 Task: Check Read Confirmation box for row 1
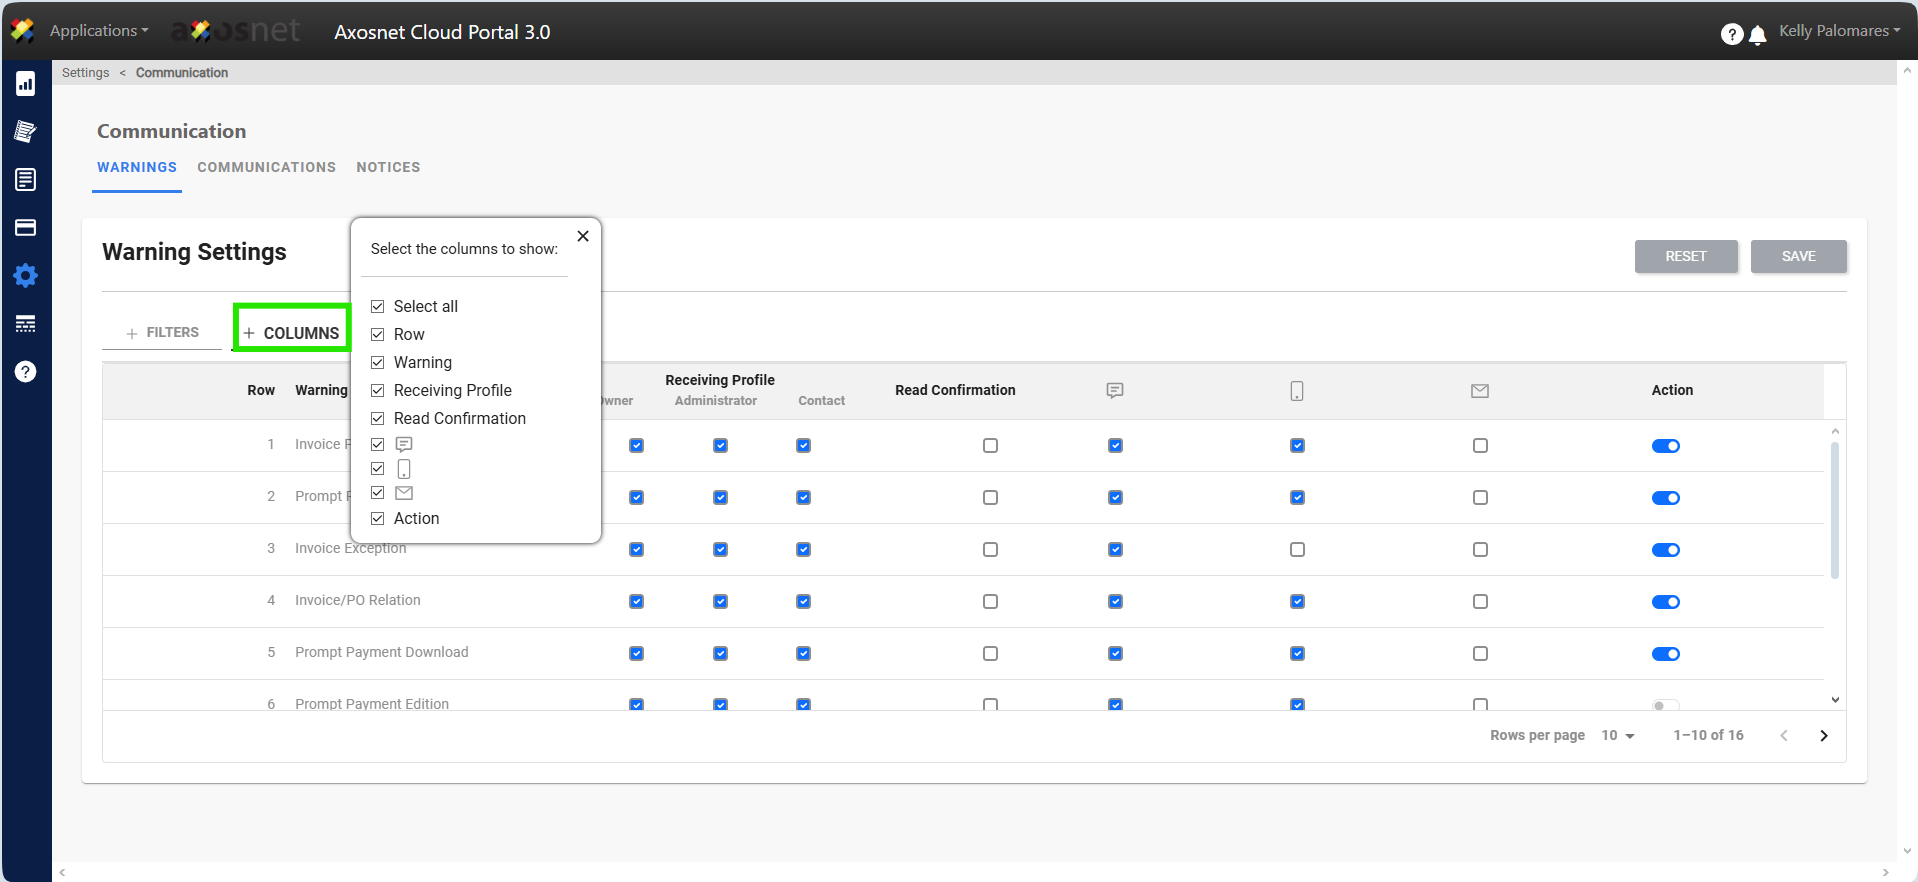coord(990,446)
